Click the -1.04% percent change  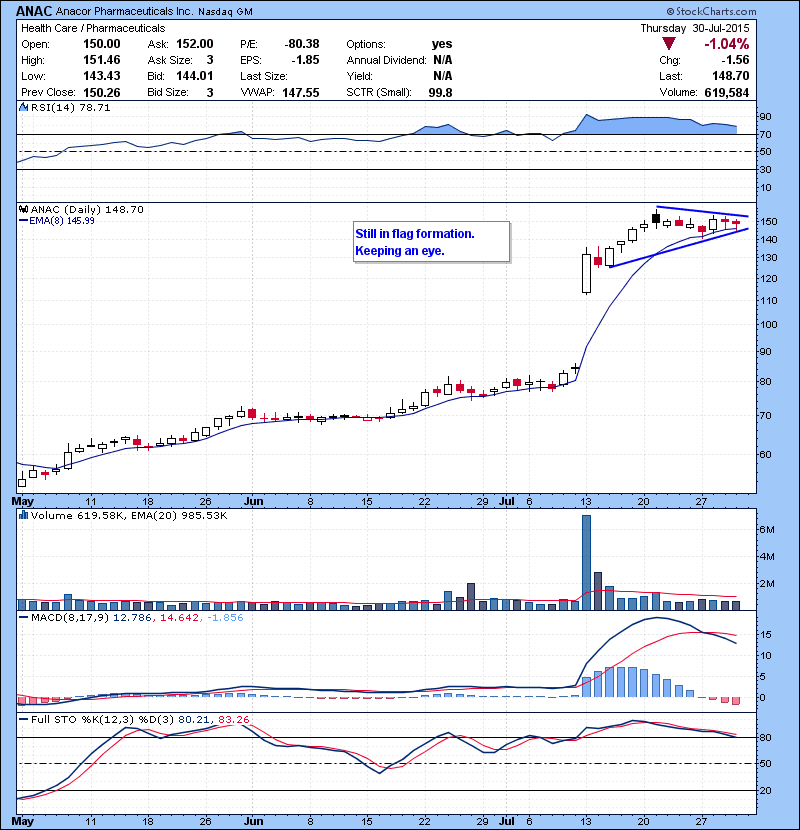click(726, 44)
